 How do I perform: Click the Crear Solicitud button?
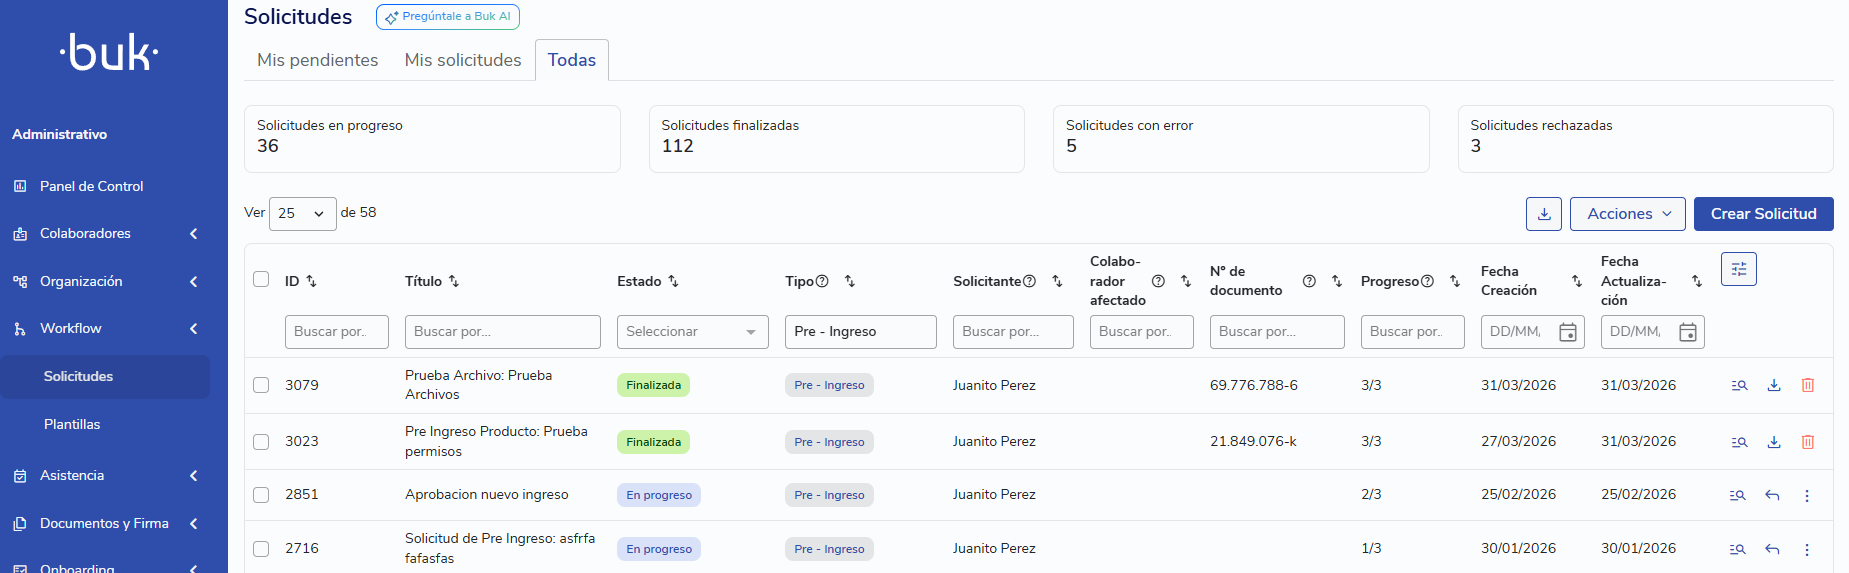1762,214
